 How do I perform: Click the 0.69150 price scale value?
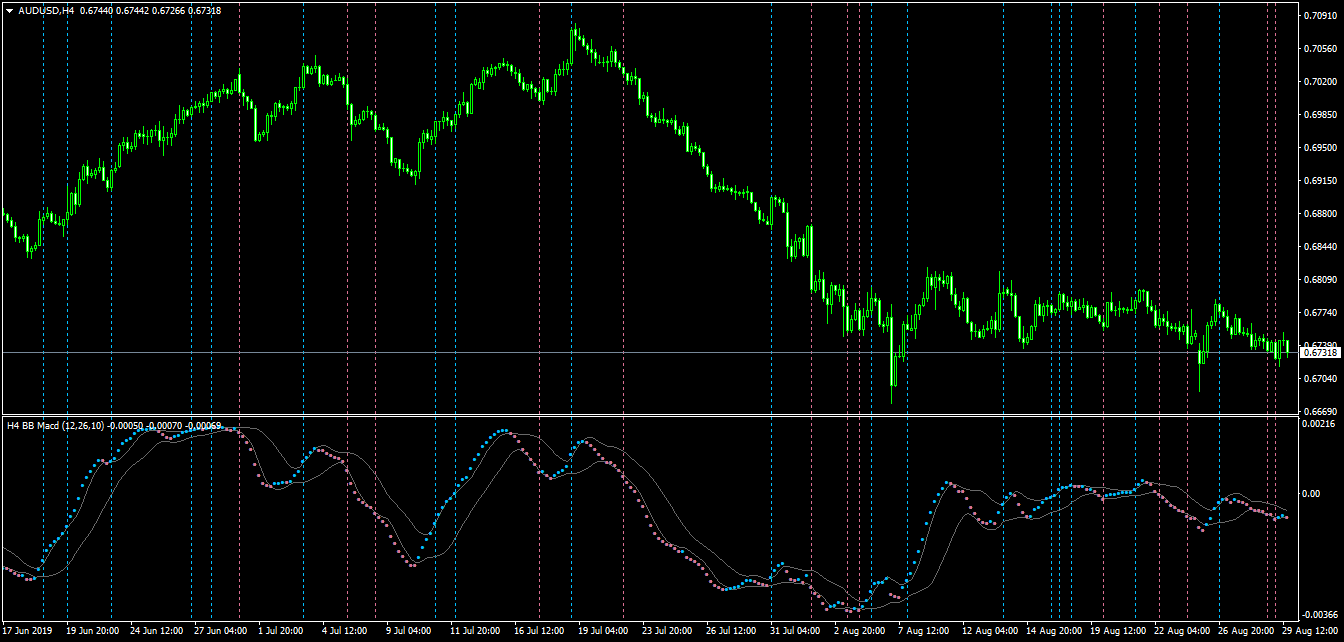(1321, 180)
